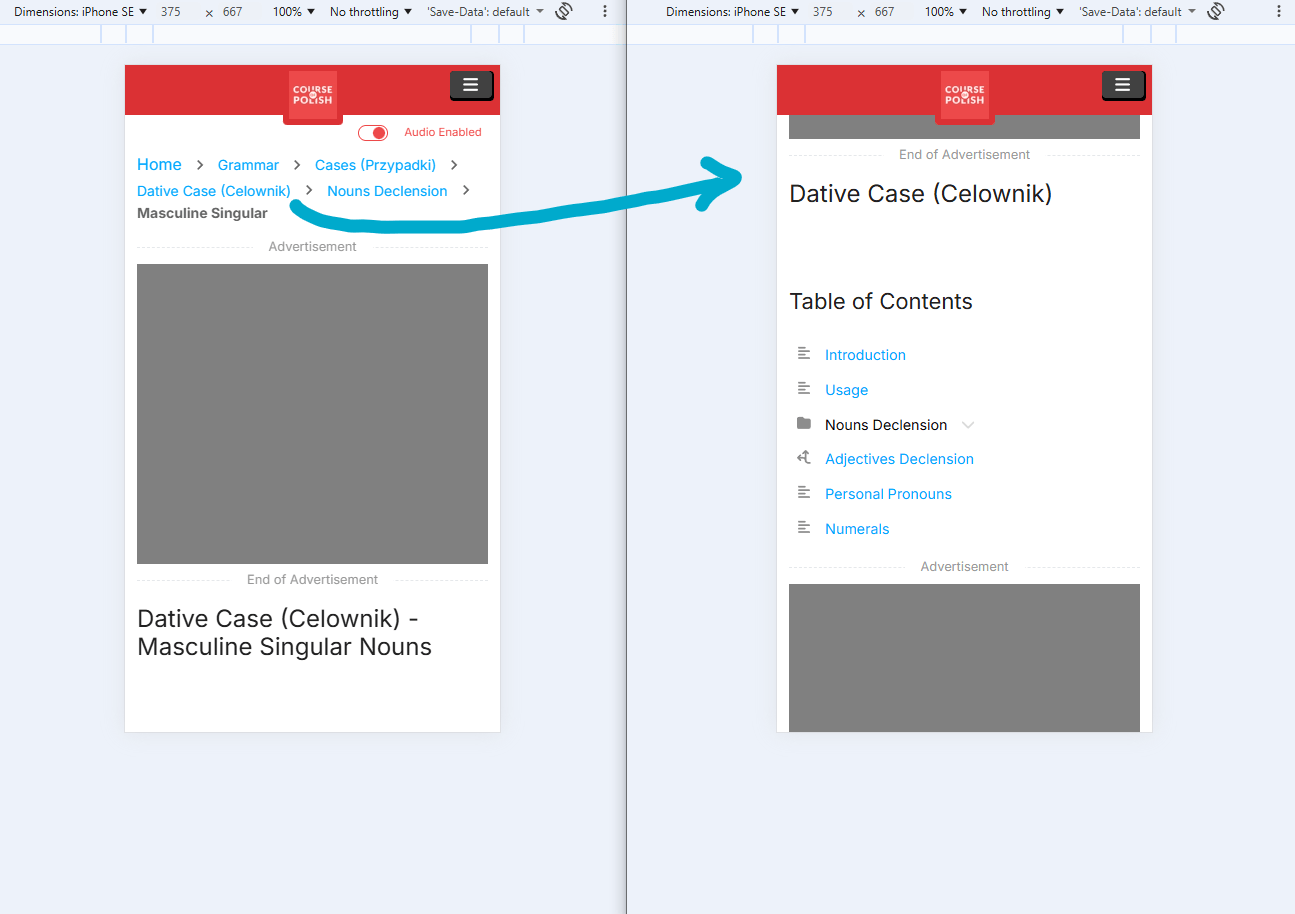Click Course of Polish logo in right view
Screen dimensions: 1295x914
tap(965, 95)
